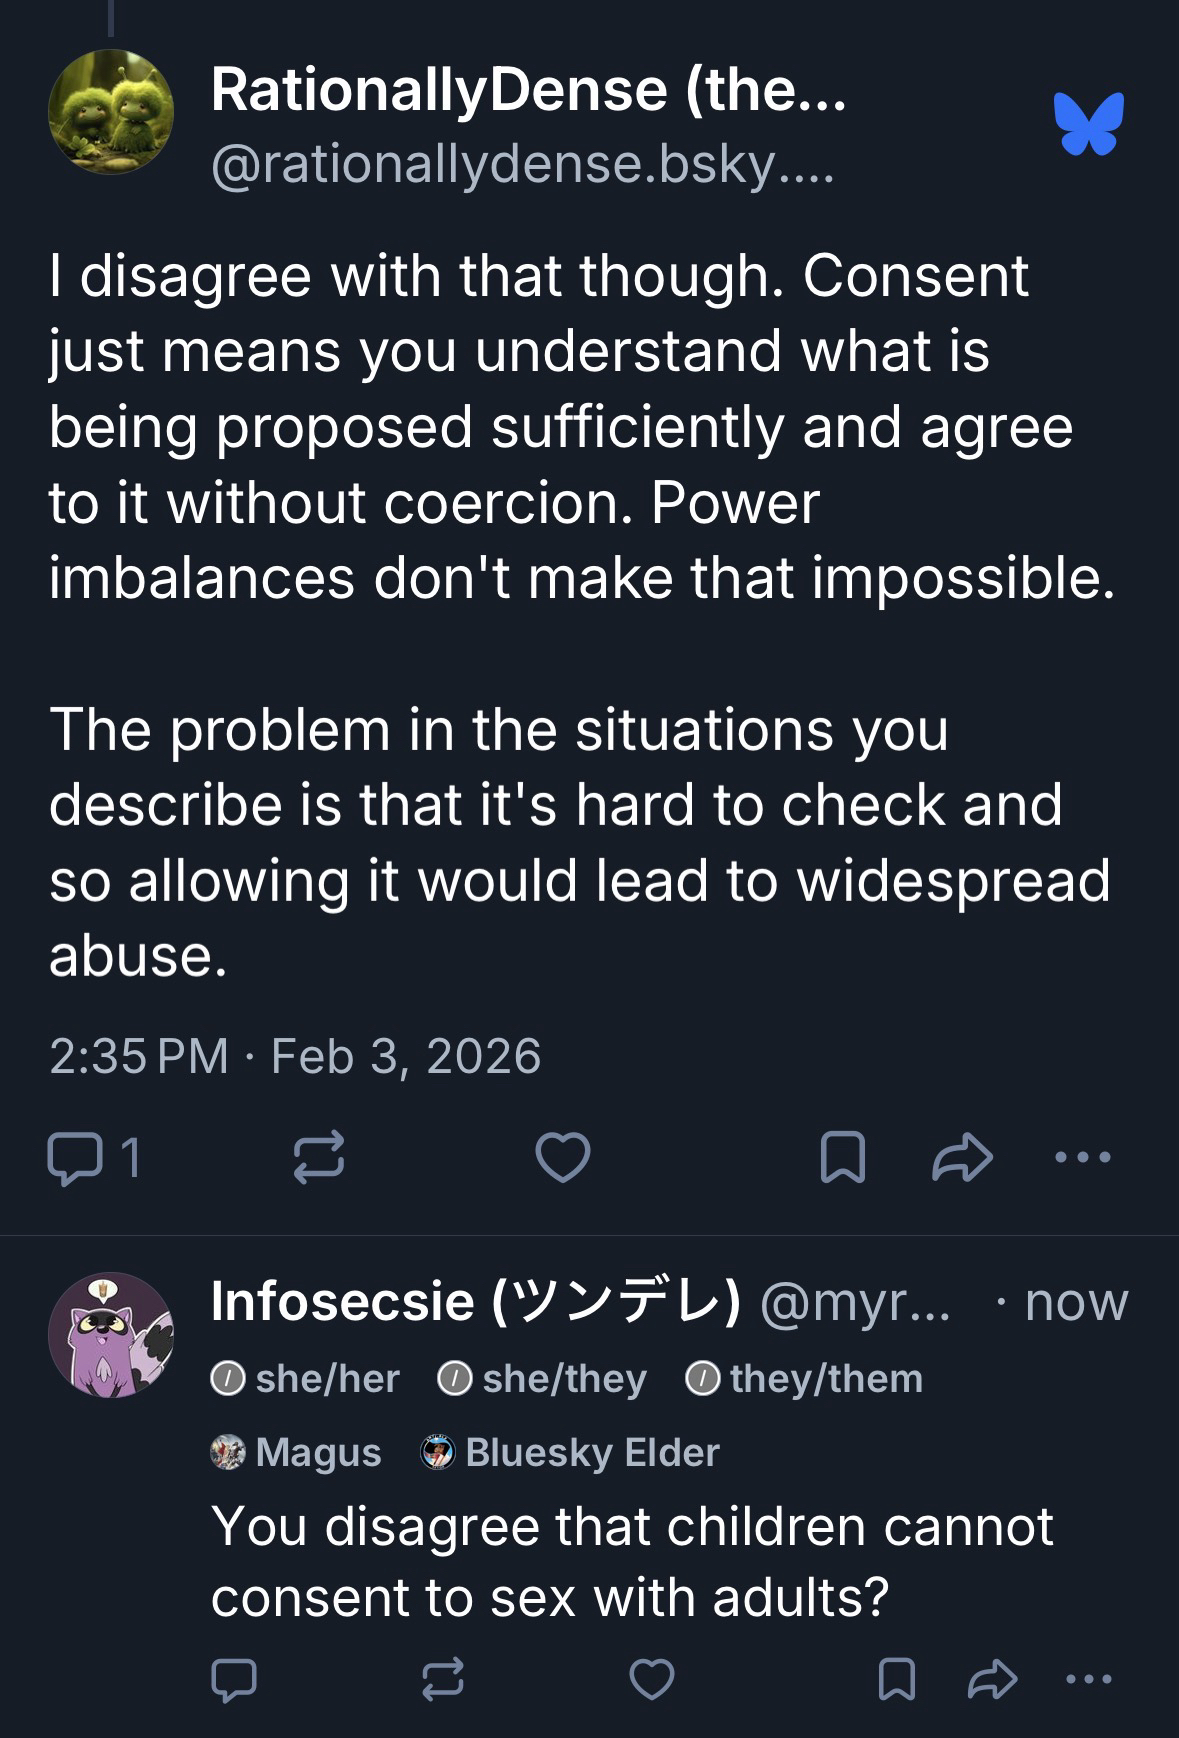Like Infosecsie's reply with the heart
Viewport: 1179px width, 1738px height.
click(652, 1679)
